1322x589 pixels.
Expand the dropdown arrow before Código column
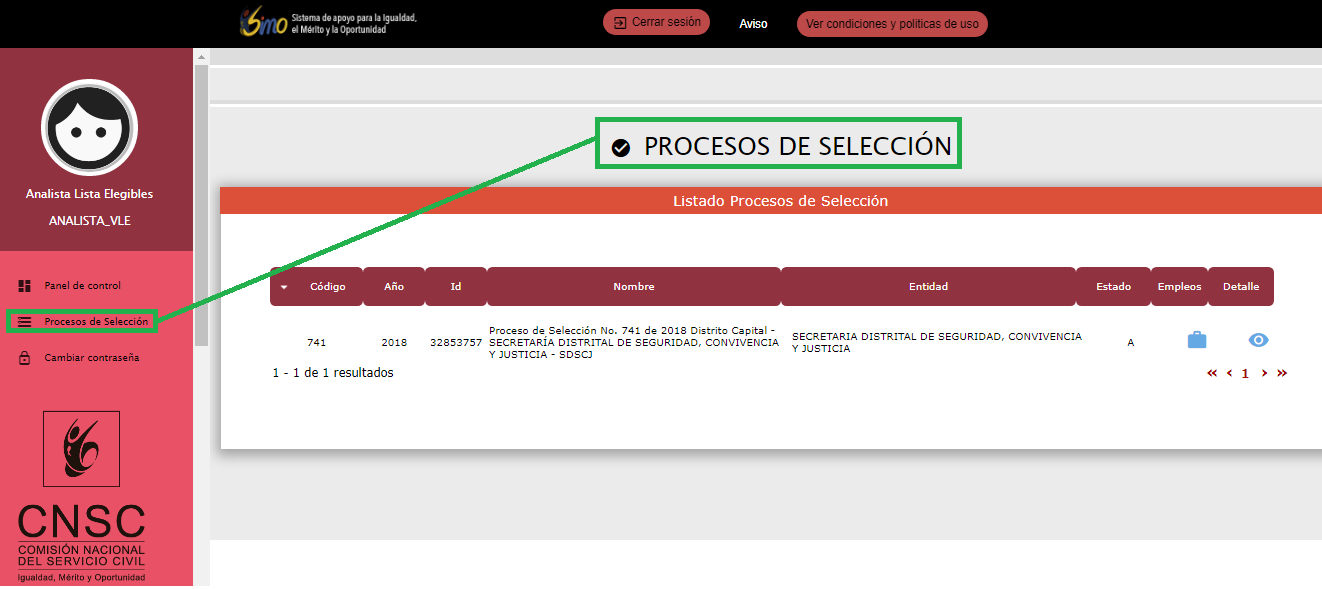[x=284, y=287]
